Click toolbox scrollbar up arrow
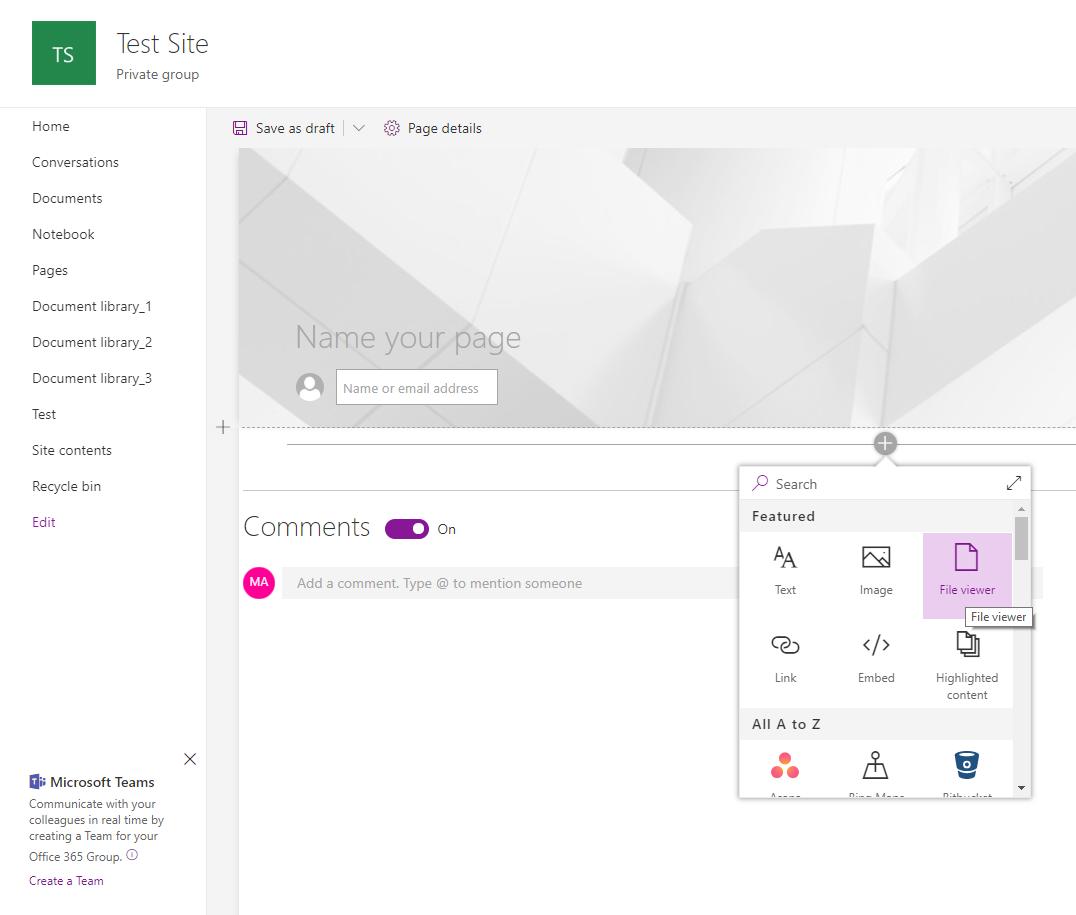 click(x=1021, y=509)
